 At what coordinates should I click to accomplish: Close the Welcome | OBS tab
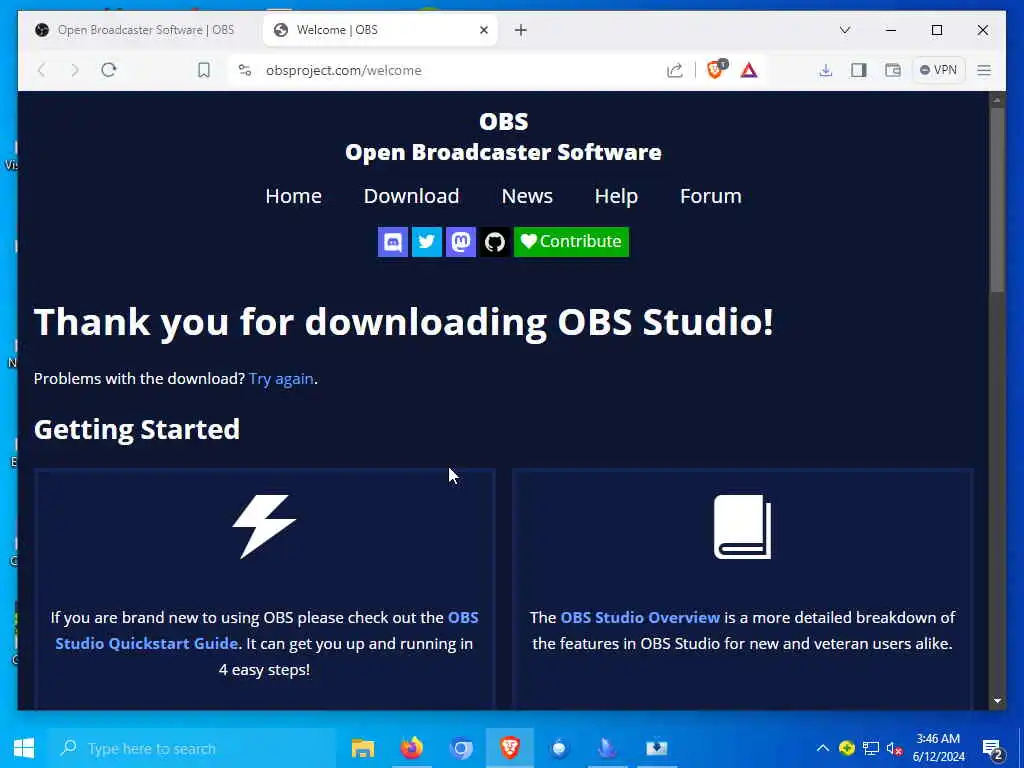click(484, 30)
